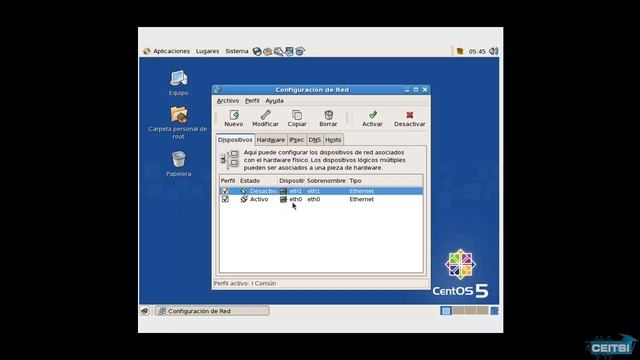Launch the web browser globe icon

coord(257,51)
